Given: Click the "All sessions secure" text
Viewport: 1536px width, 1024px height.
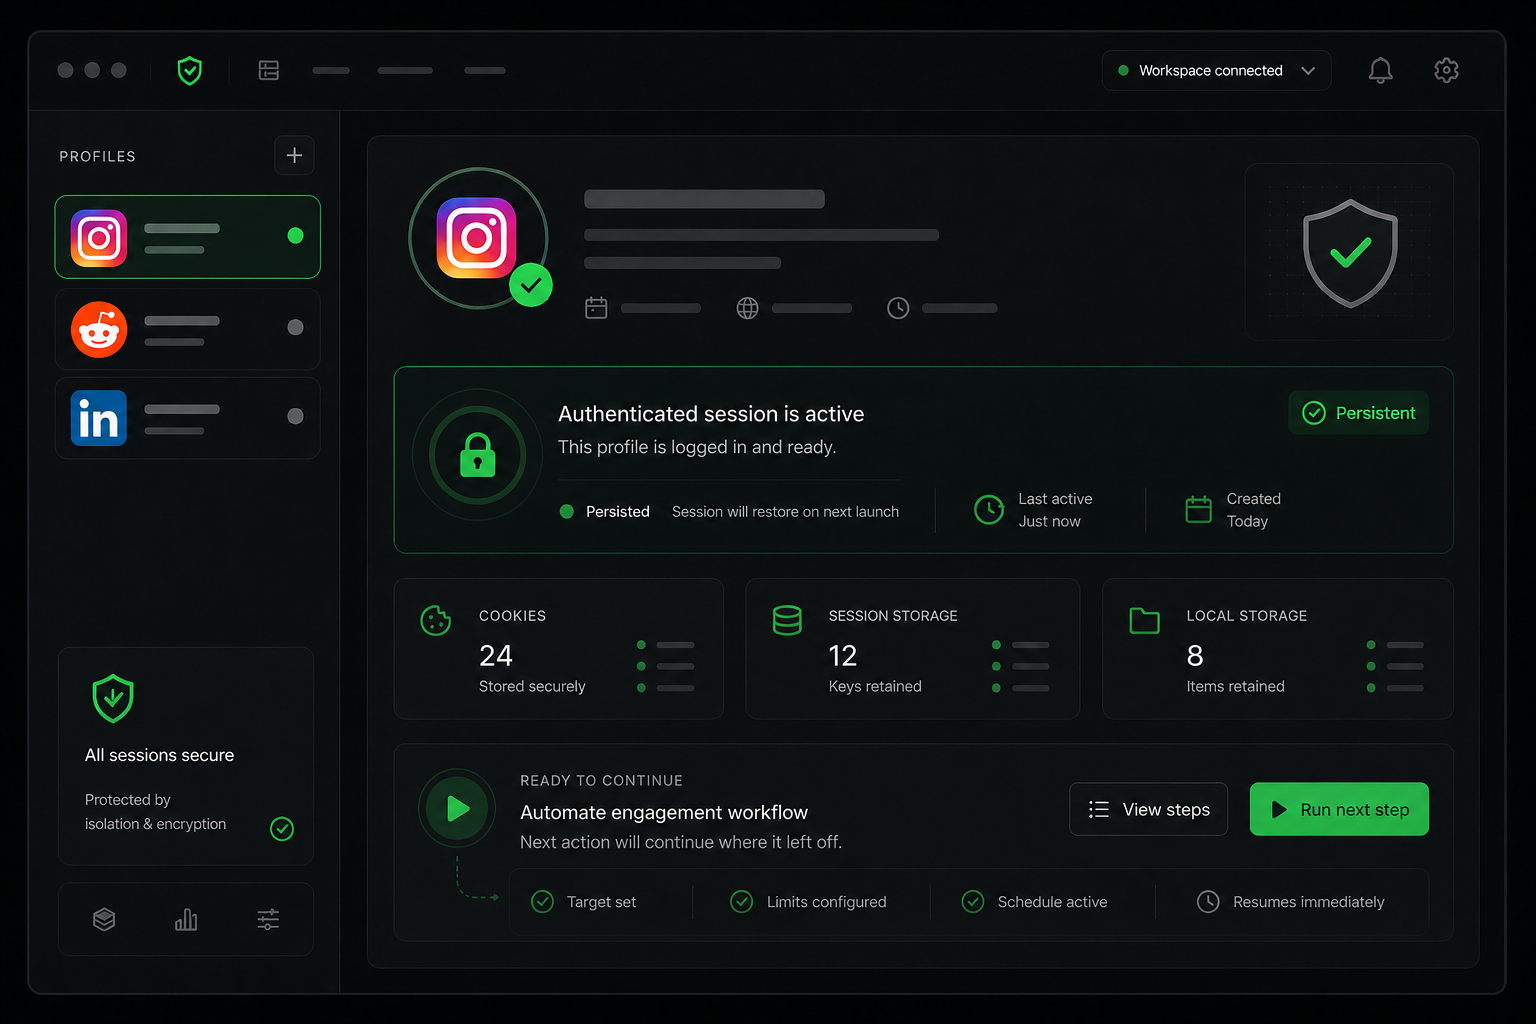Looking at the screenshot, I should pos(159,755).
